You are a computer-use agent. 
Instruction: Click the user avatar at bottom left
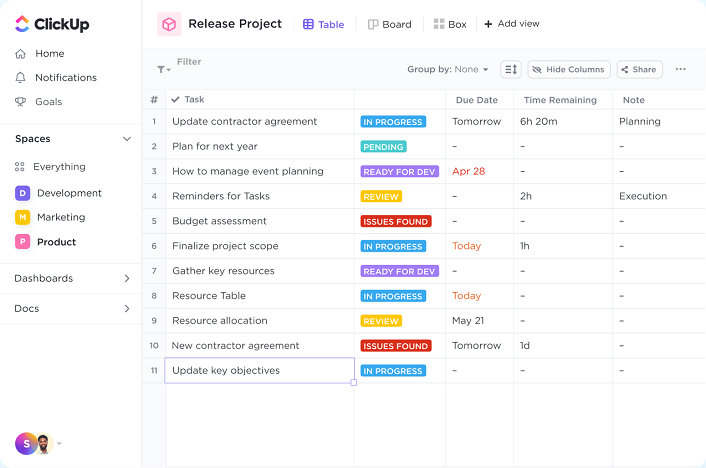pyautogui.click(x=26, y=443)
